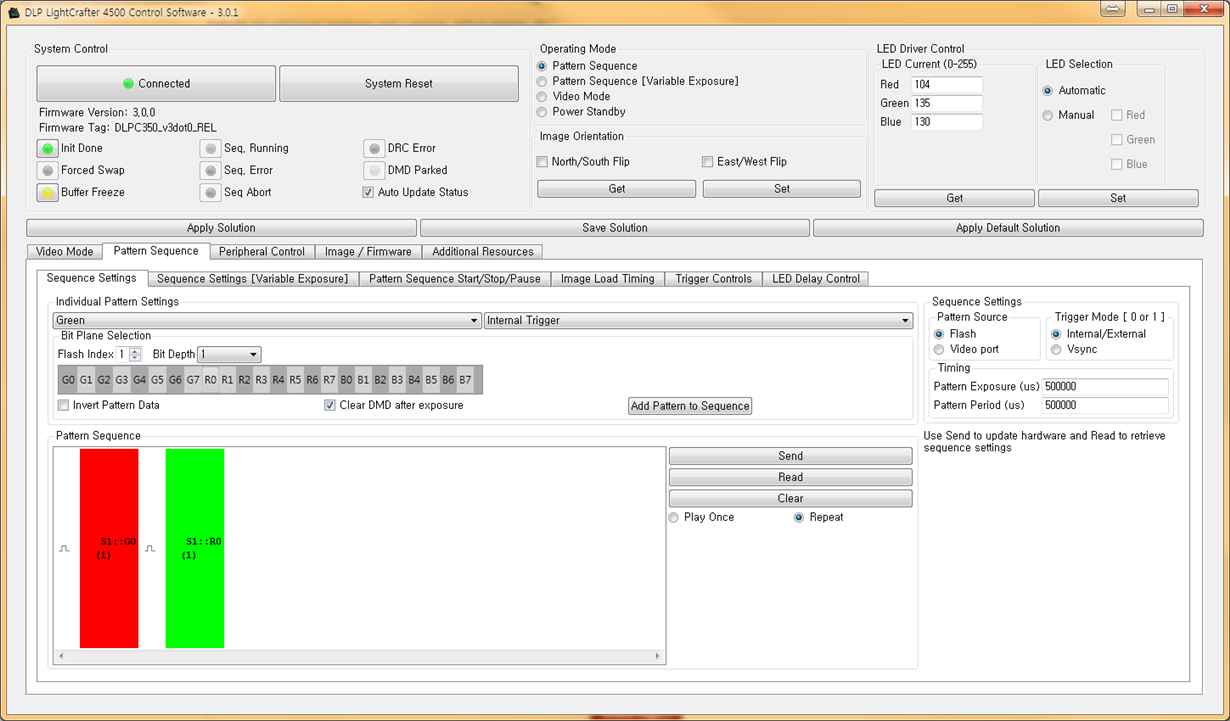1230x721 pixels.
Task: Toggle Invert Pattern Data checkbox
Action: (x=63, y=405)
